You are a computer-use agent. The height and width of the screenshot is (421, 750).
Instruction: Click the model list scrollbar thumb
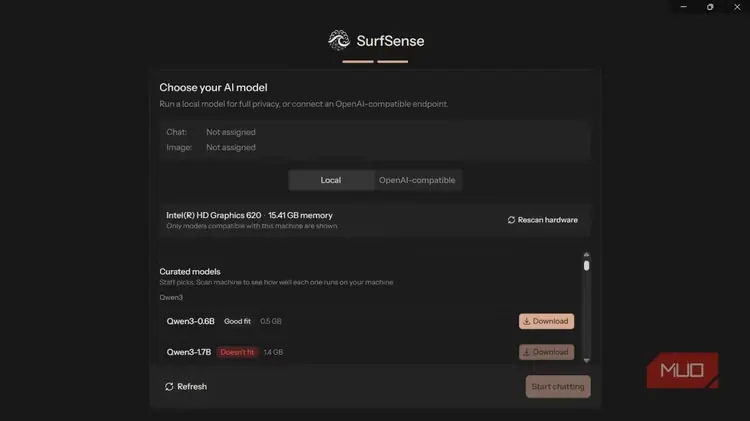pyautogui.click(x=586, y=266)
